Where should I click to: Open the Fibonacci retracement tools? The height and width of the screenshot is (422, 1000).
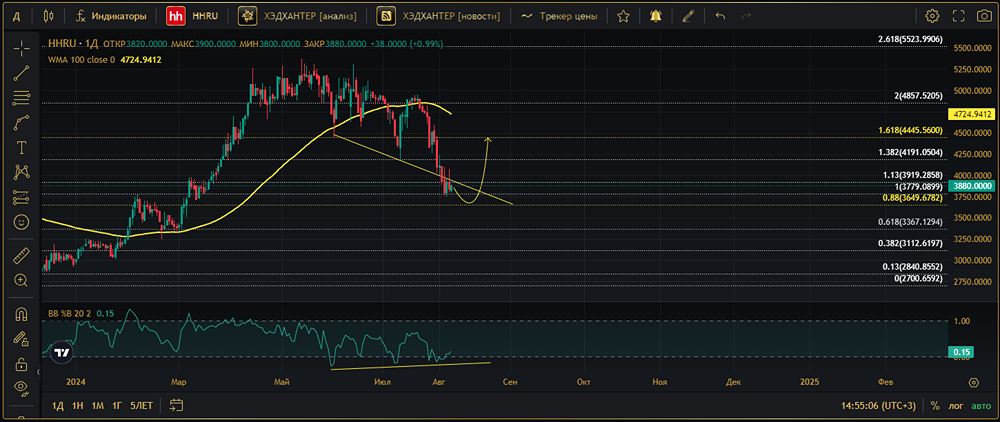21,98
